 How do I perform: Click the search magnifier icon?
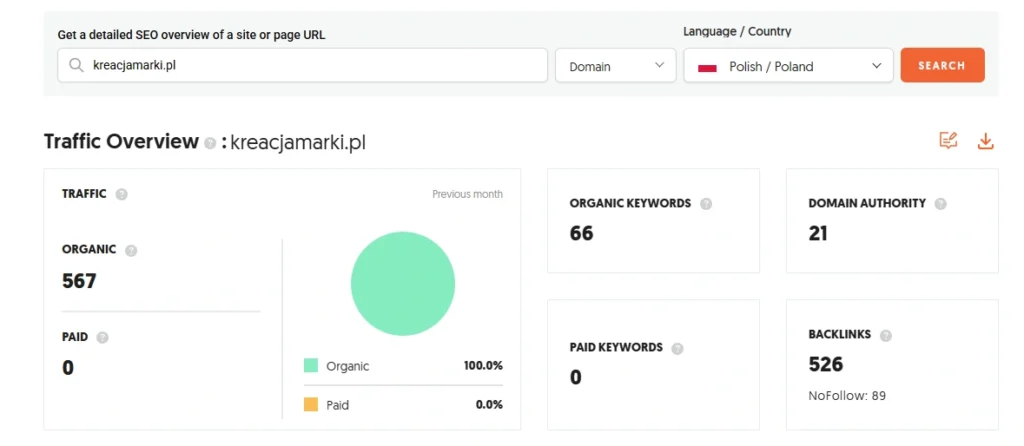[x=77, y=66]
